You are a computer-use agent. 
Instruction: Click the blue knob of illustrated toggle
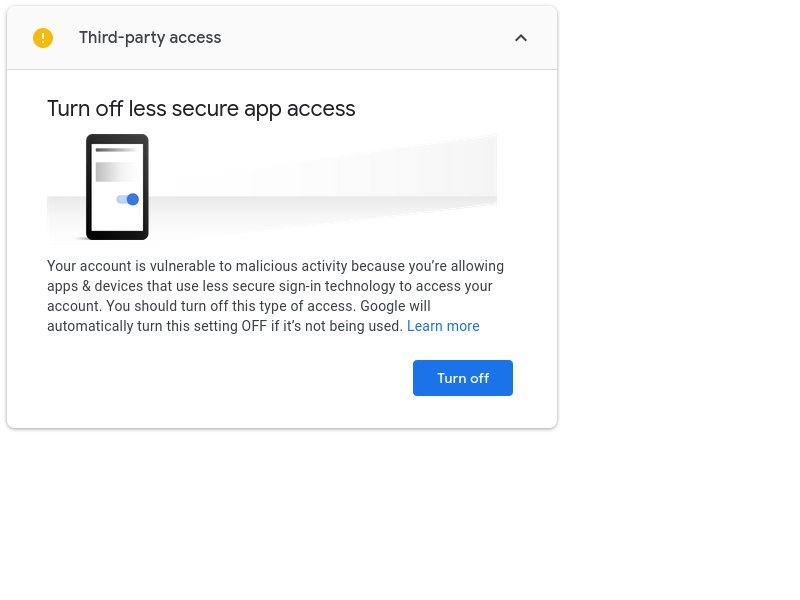(x=133, y=199)
